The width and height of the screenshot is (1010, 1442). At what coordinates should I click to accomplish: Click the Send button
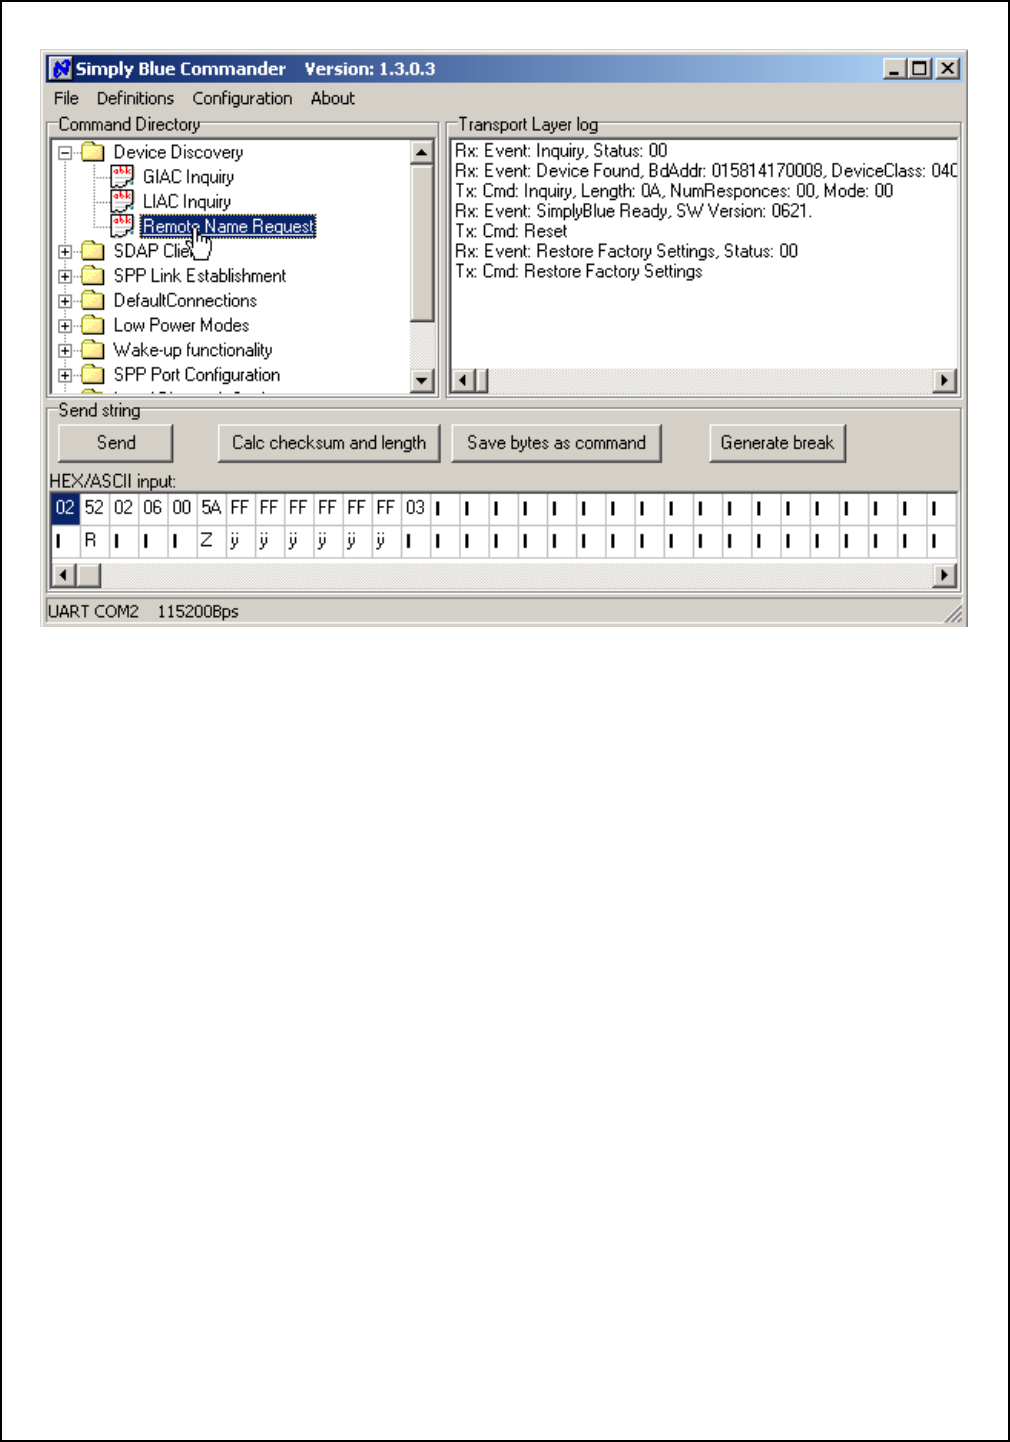click(x=116, y=443)
